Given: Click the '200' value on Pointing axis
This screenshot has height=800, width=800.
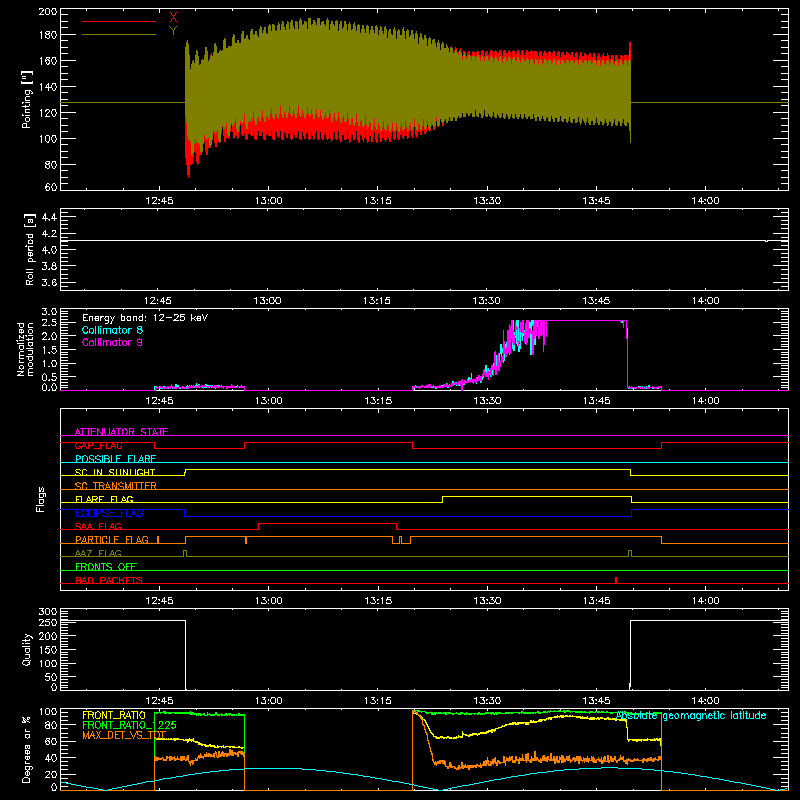Looking at the screenshot, I should point(47,11).
